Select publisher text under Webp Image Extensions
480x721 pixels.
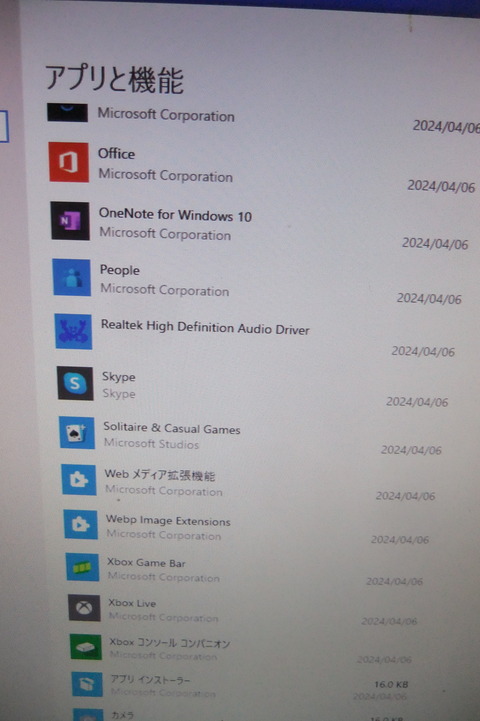pyautogui.click(x=164, y=535)
